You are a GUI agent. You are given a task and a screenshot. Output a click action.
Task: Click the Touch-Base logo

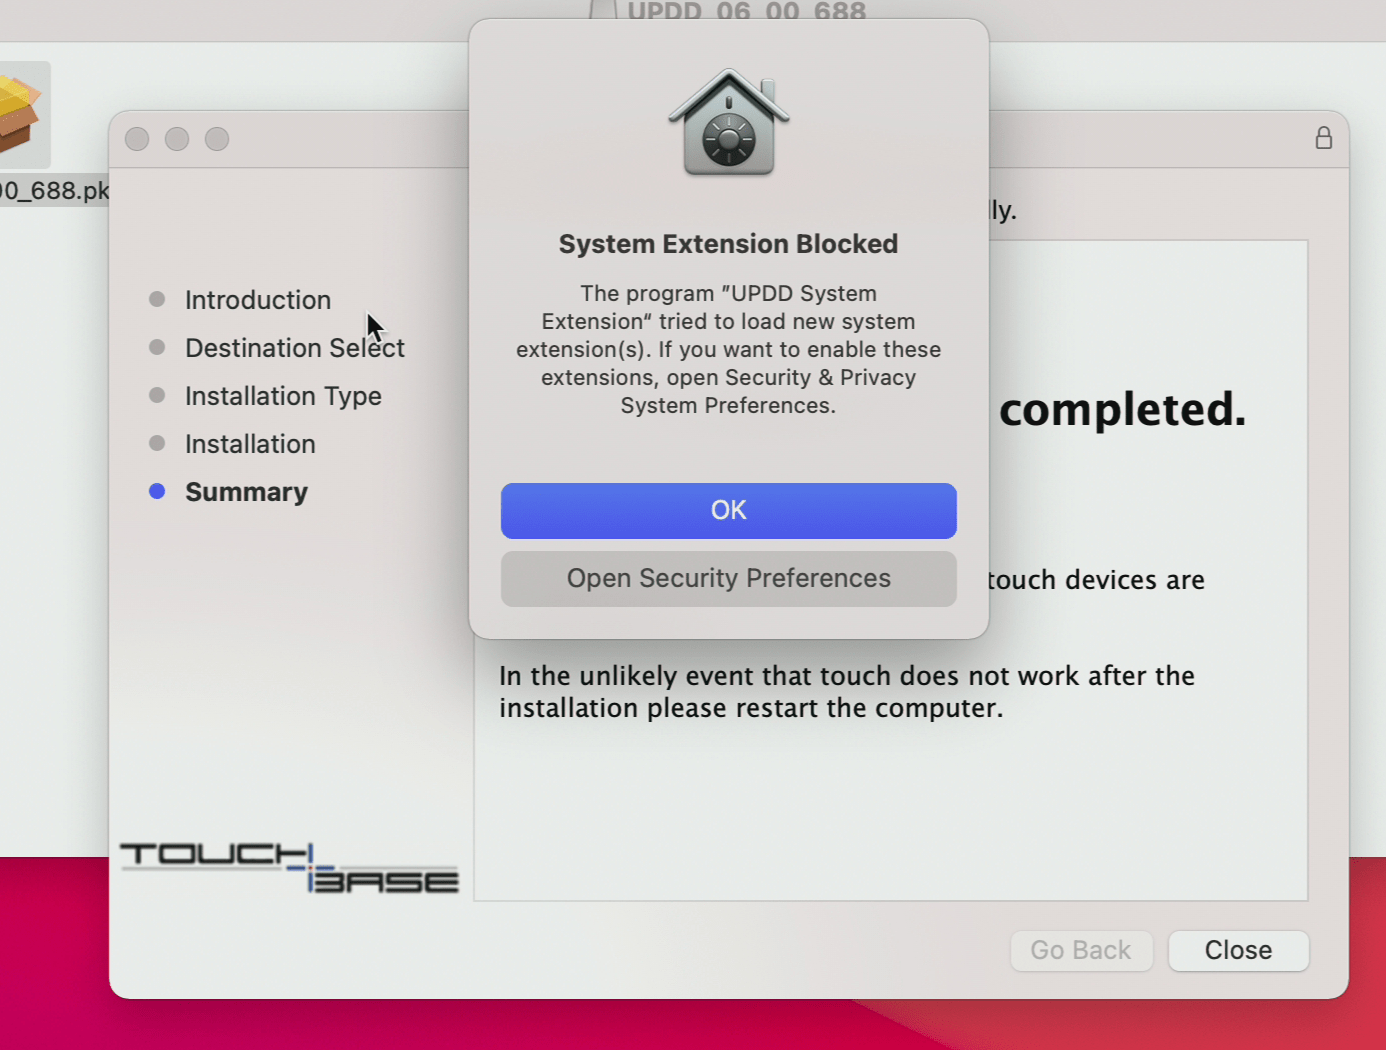pos(289,865)
